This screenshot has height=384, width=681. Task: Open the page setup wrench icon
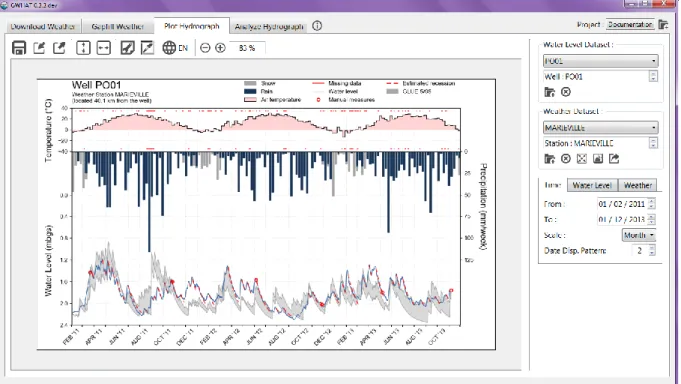(127, 48)
